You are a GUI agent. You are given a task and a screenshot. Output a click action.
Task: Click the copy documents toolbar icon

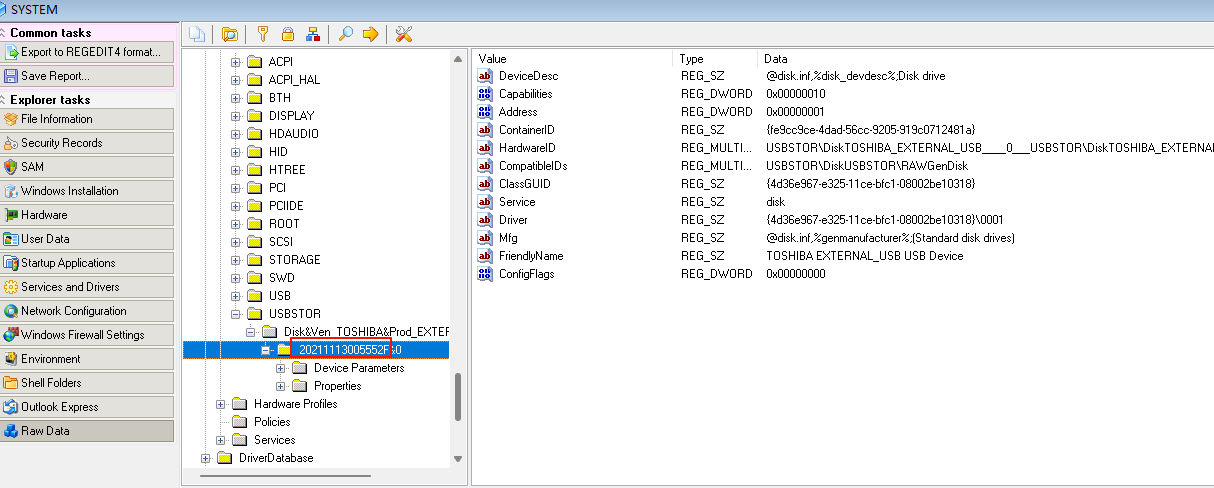pos(197,34)
